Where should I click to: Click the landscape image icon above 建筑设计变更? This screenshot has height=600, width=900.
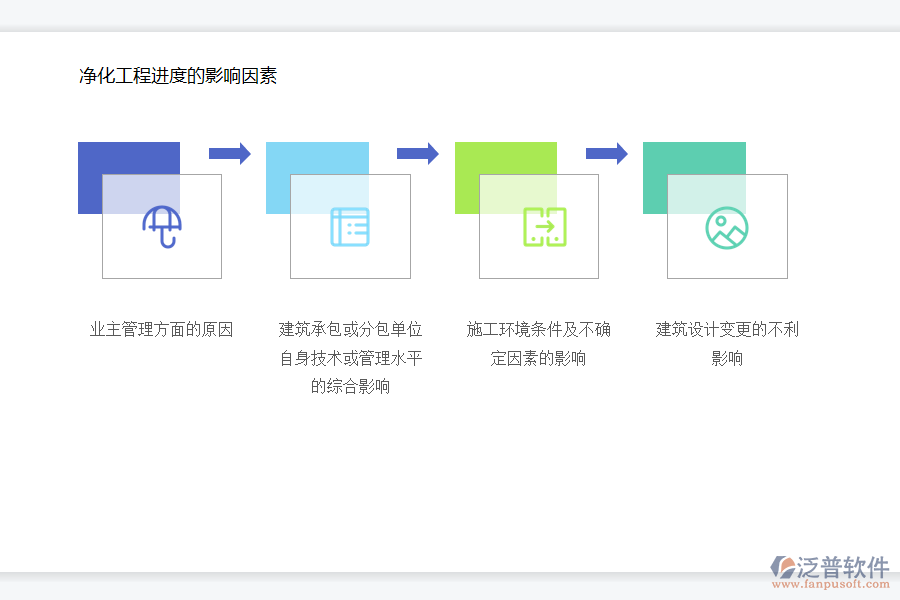pos(727,228)
